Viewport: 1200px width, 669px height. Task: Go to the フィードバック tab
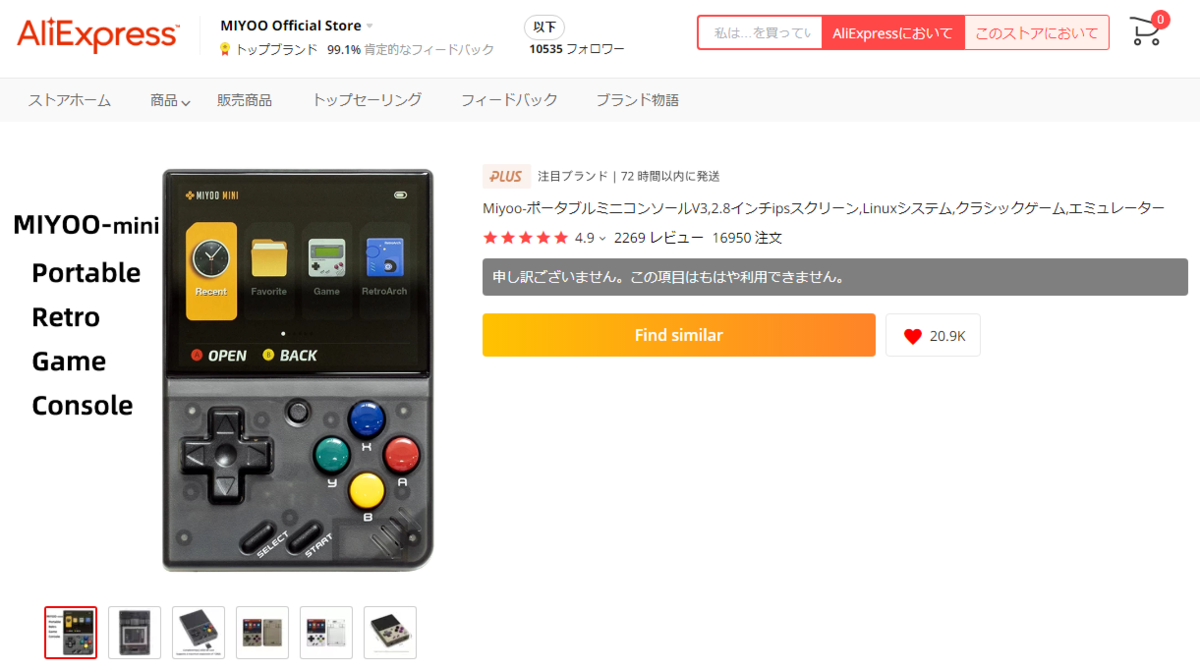(x=509, y=100)
